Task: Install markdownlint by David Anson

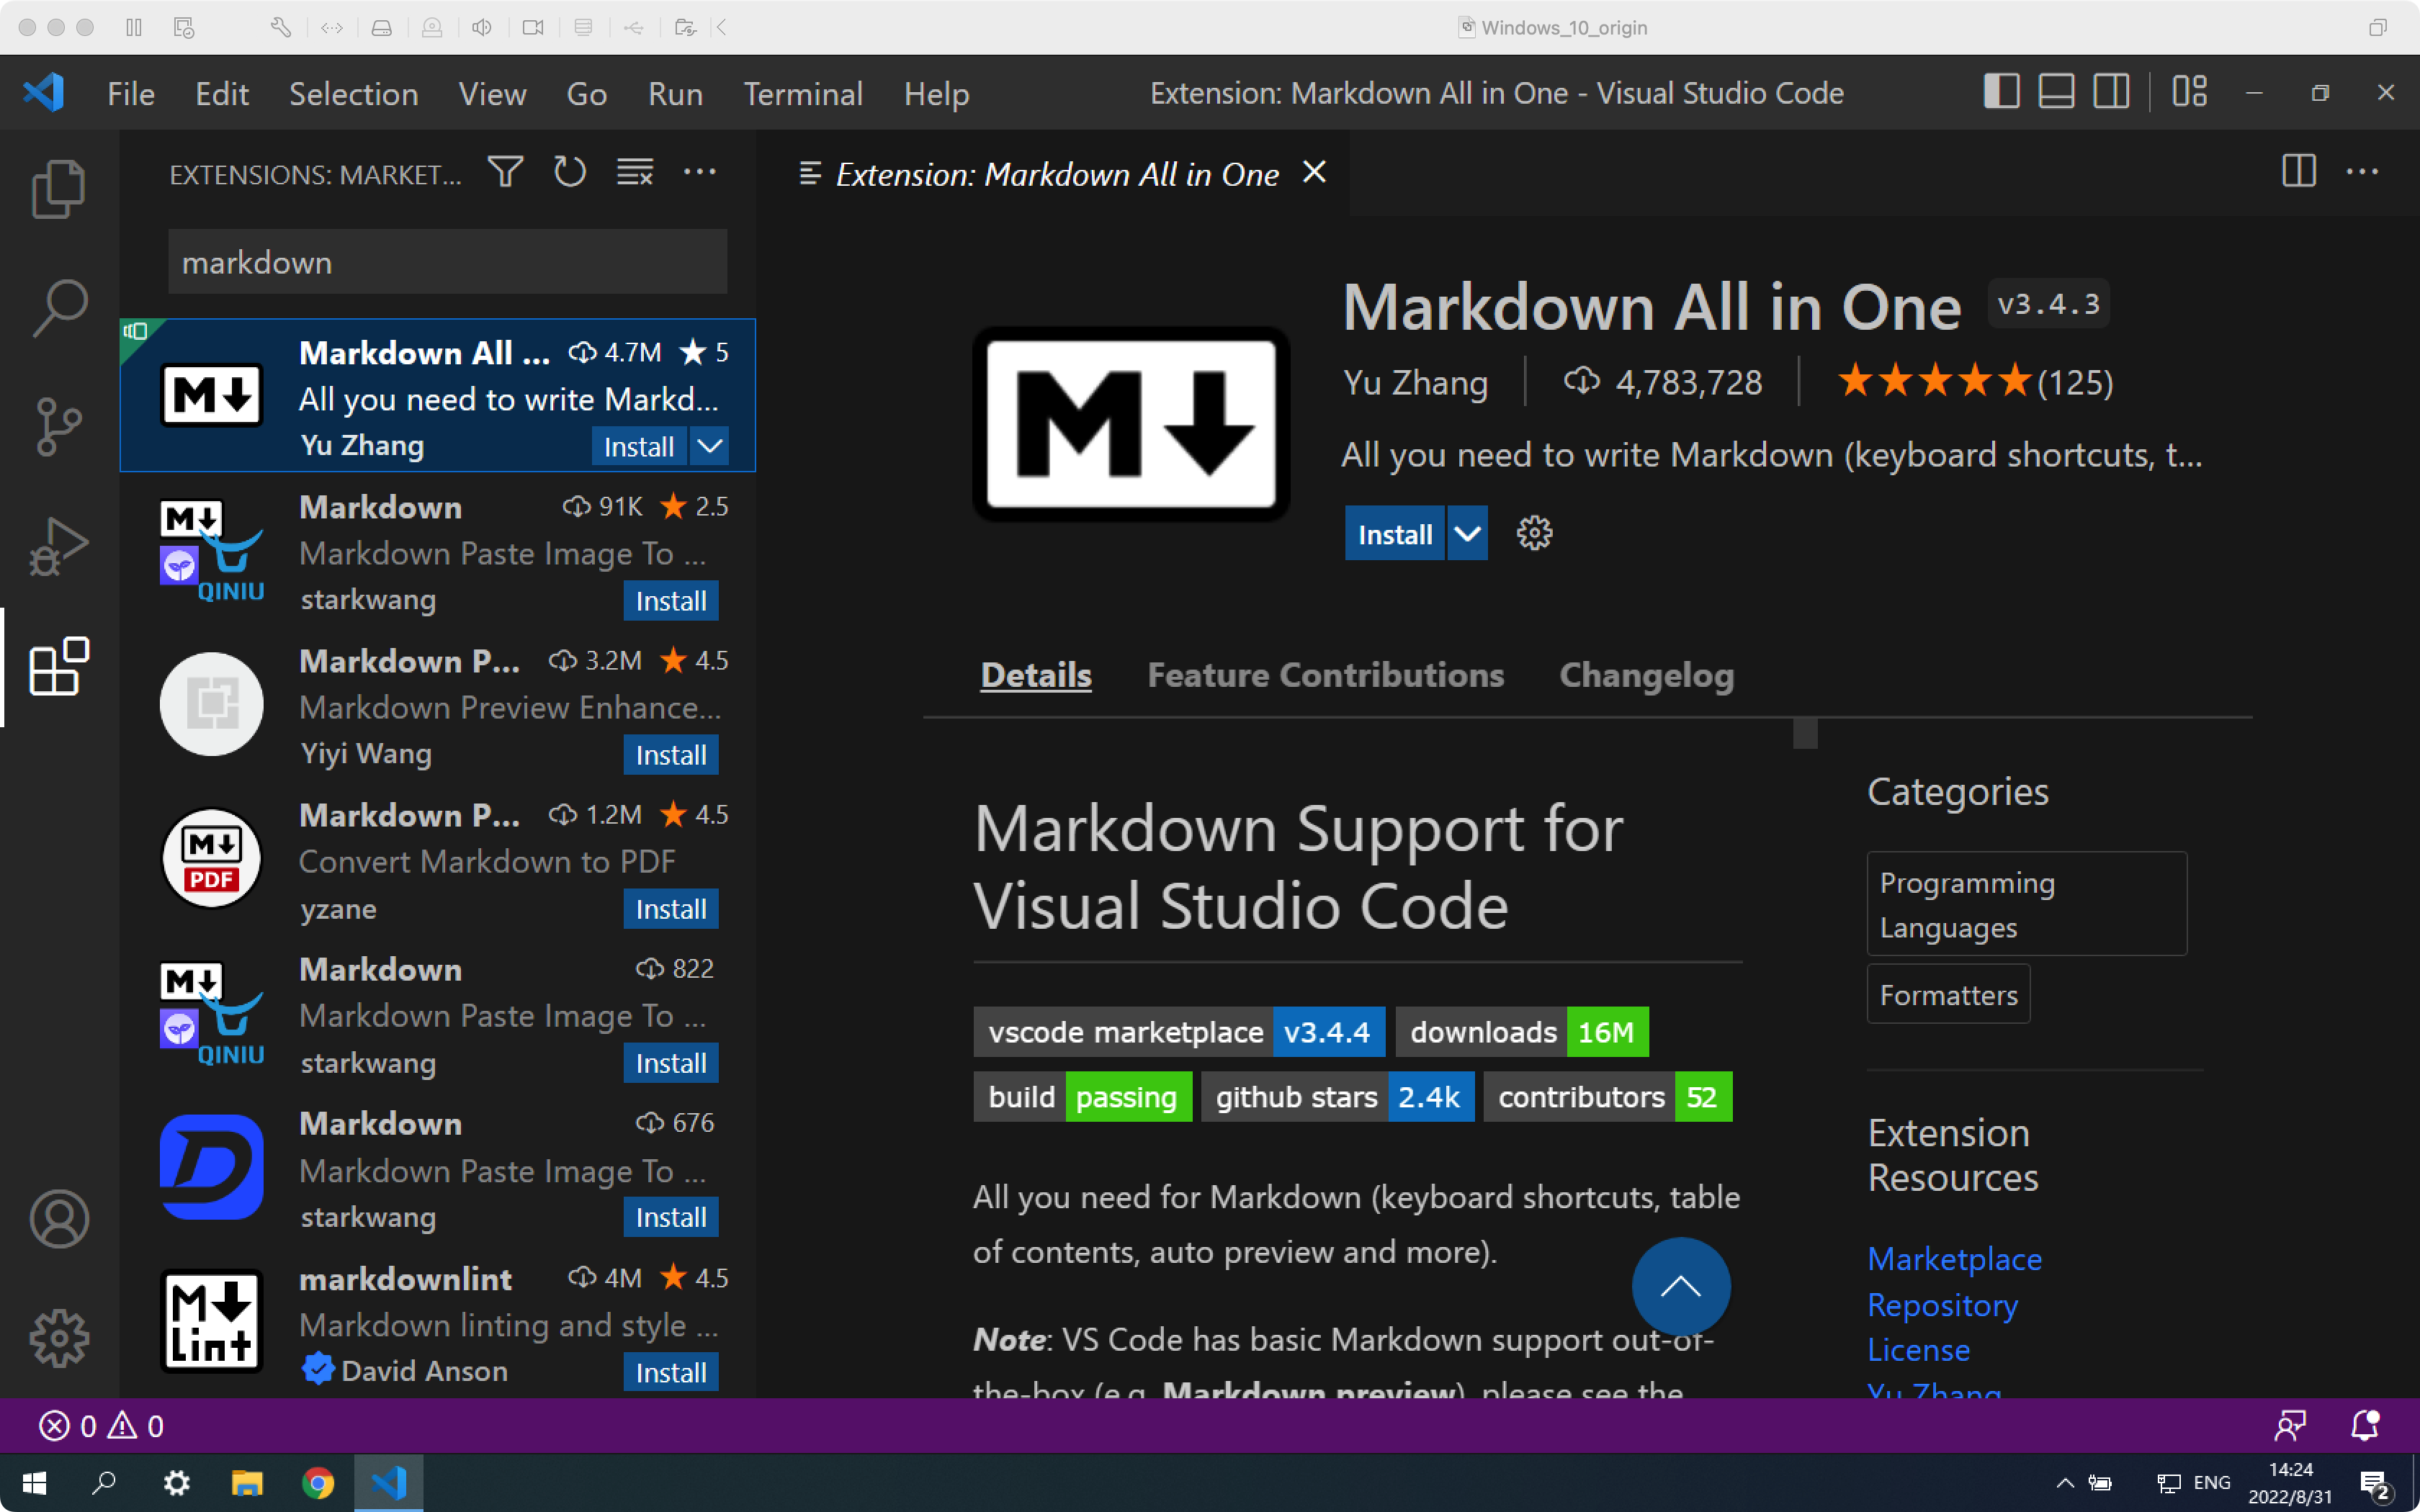Action: (x=671, y=1372)
